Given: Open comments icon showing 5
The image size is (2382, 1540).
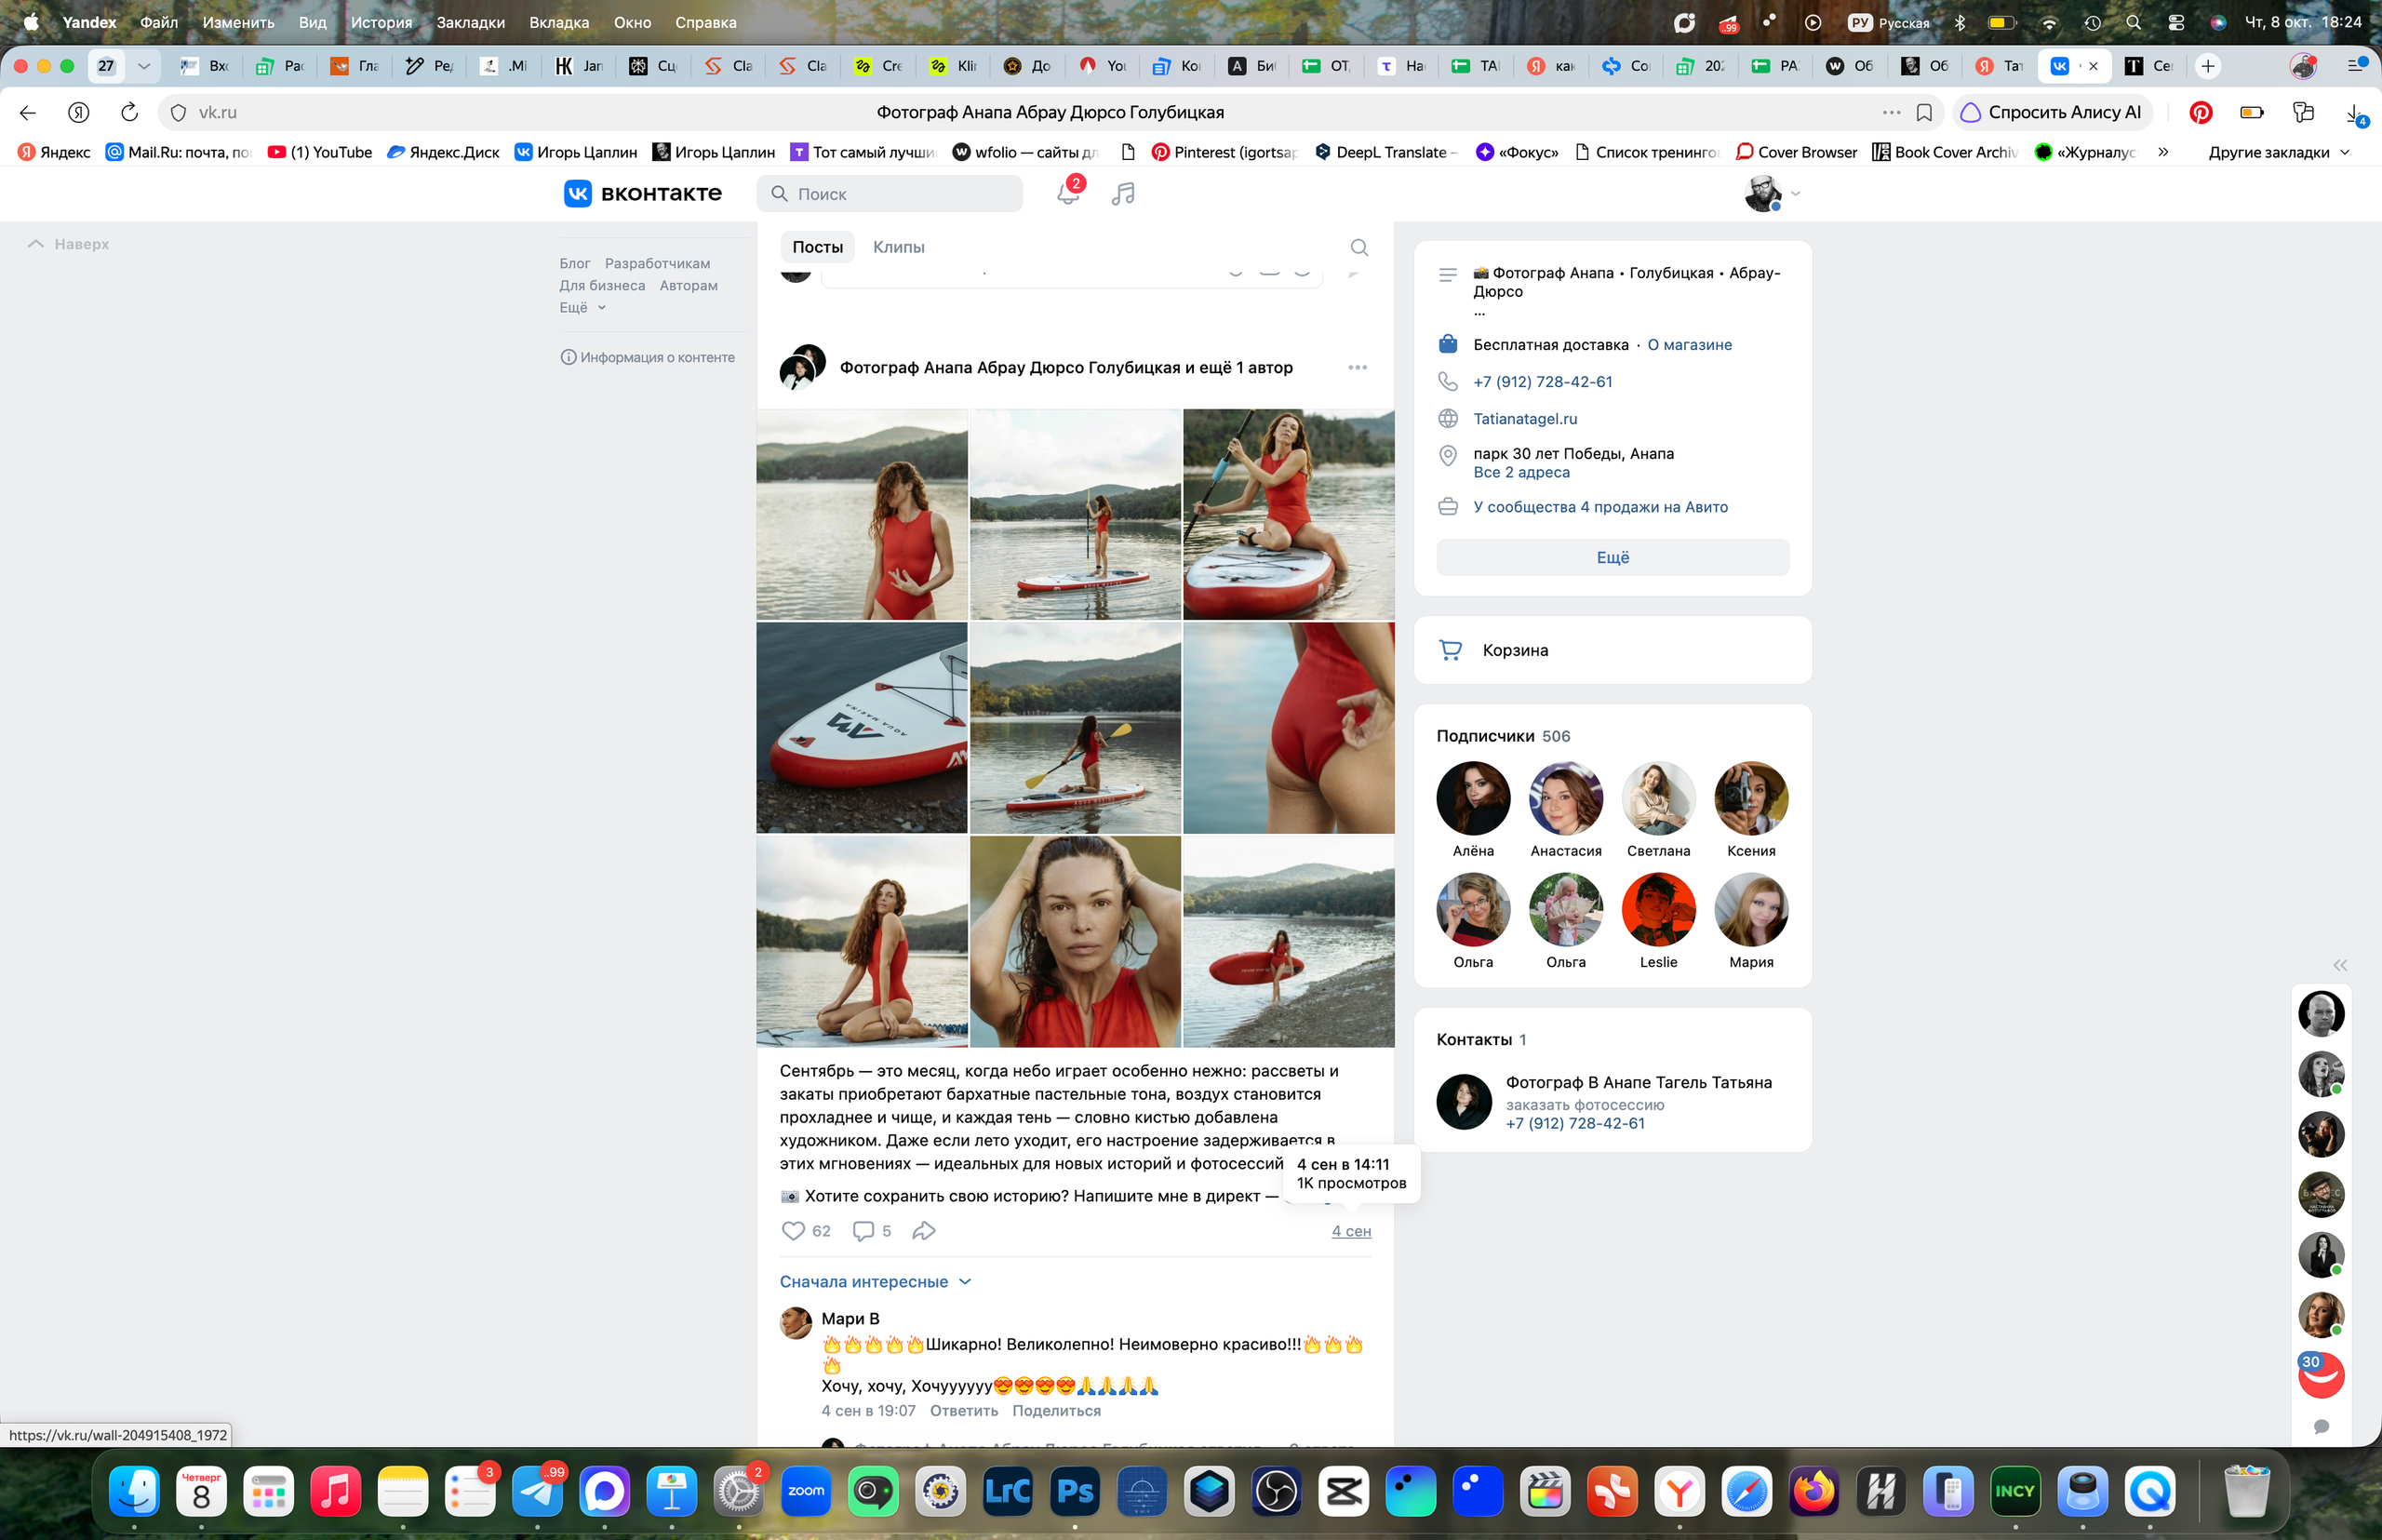Looking at the screenshot, I should [863, 1231].
